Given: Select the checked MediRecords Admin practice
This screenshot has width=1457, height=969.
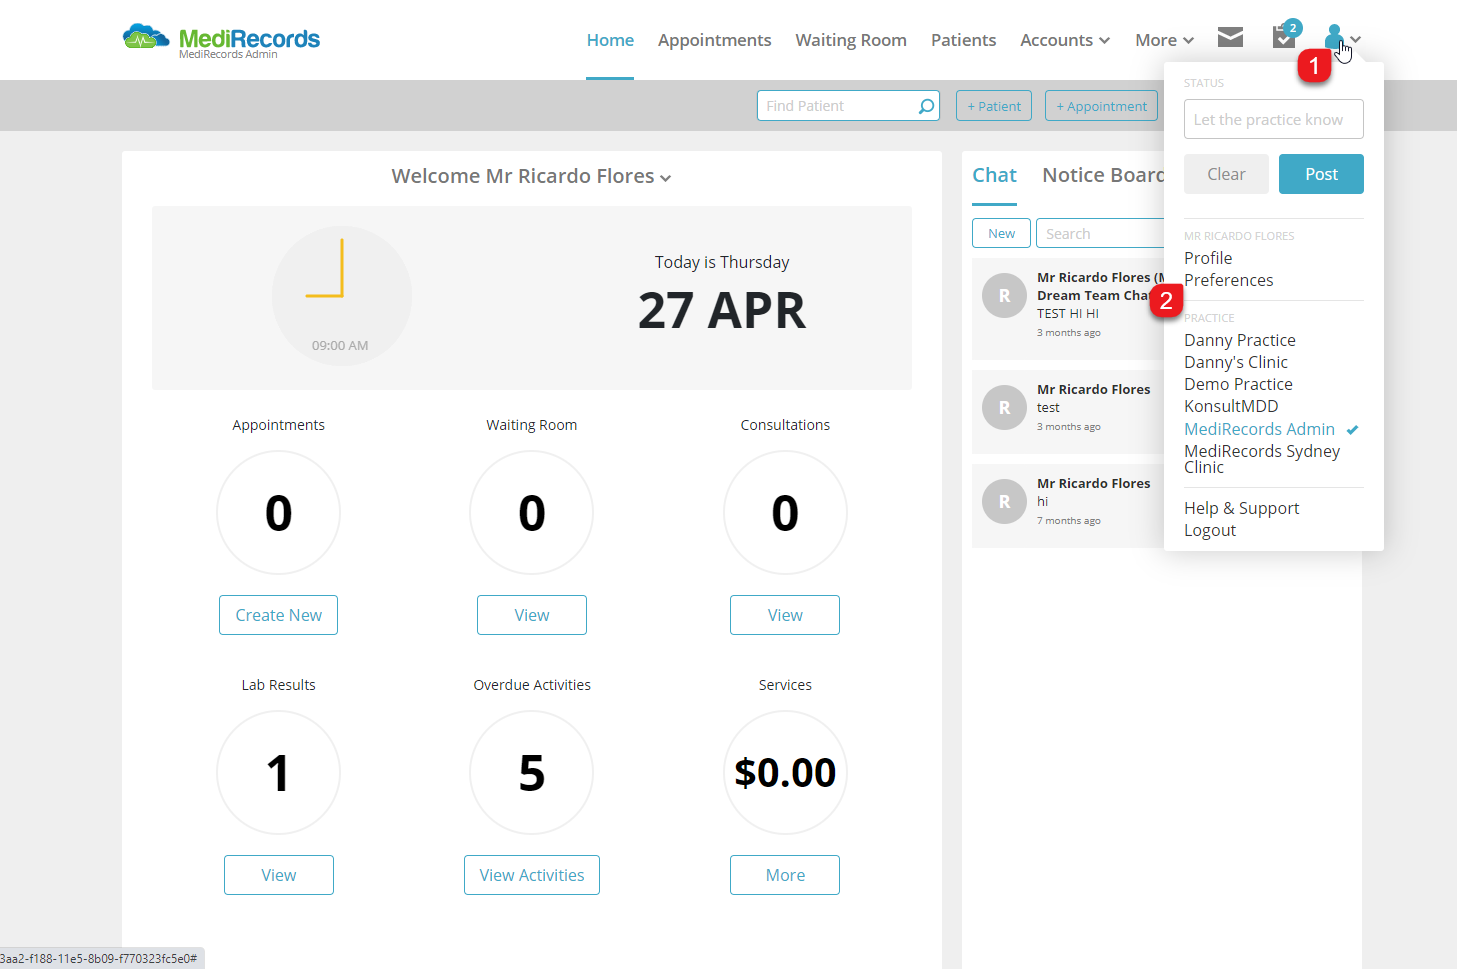Looking at the screenshot, I should (x=1259, y=429).
